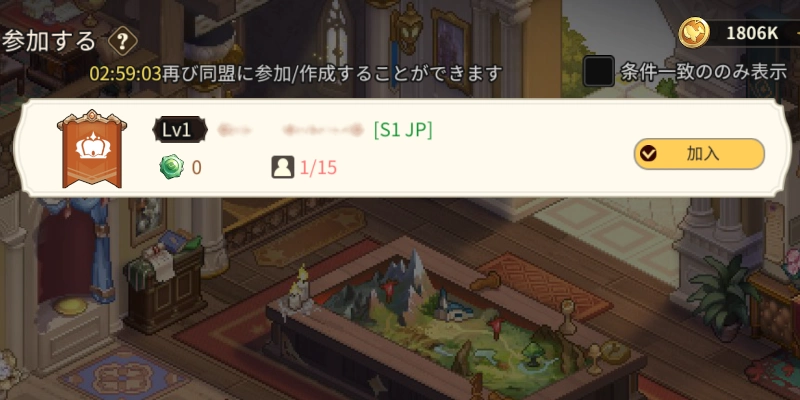
Task: Click the lit candles on the table
Action: point(299,291)
